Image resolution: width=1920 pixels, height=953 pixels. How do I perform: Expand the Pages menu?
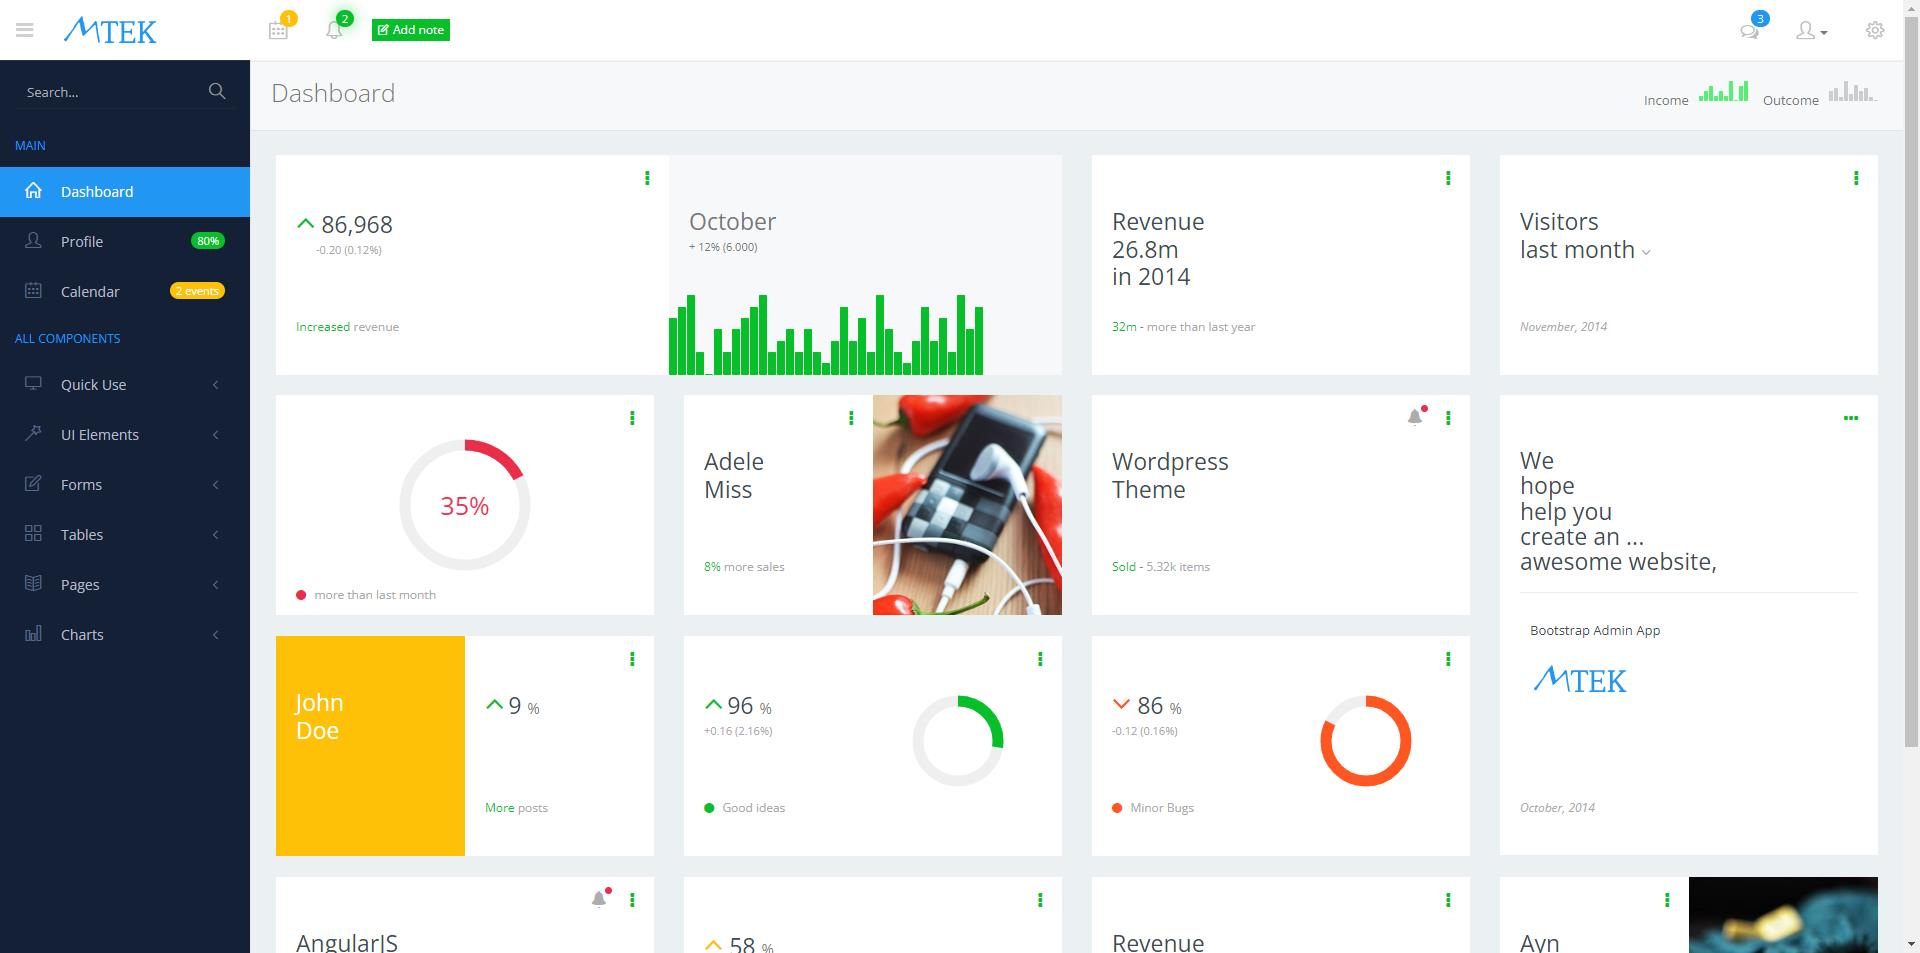coord(125,585)
